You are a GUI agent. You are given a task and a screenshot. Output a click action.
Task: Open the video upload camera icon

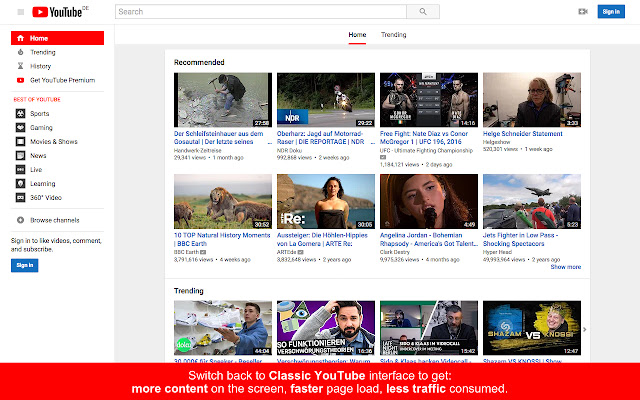pos(583,11)
